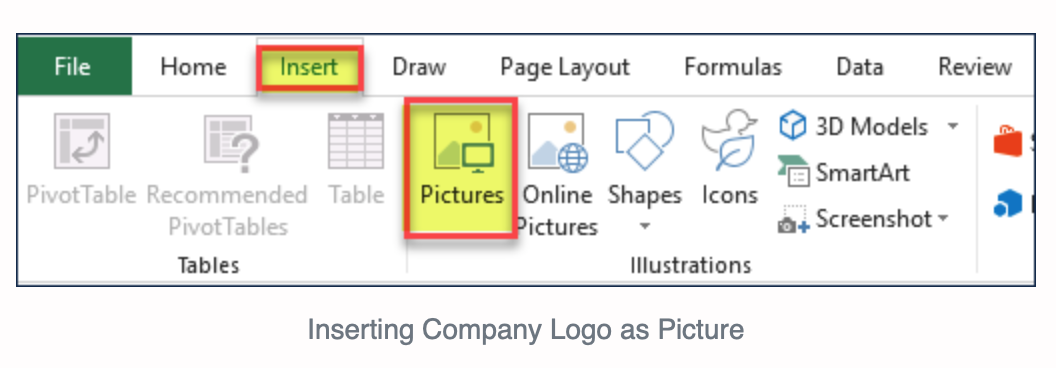Switch to the Formulas tab

point(733,67)
